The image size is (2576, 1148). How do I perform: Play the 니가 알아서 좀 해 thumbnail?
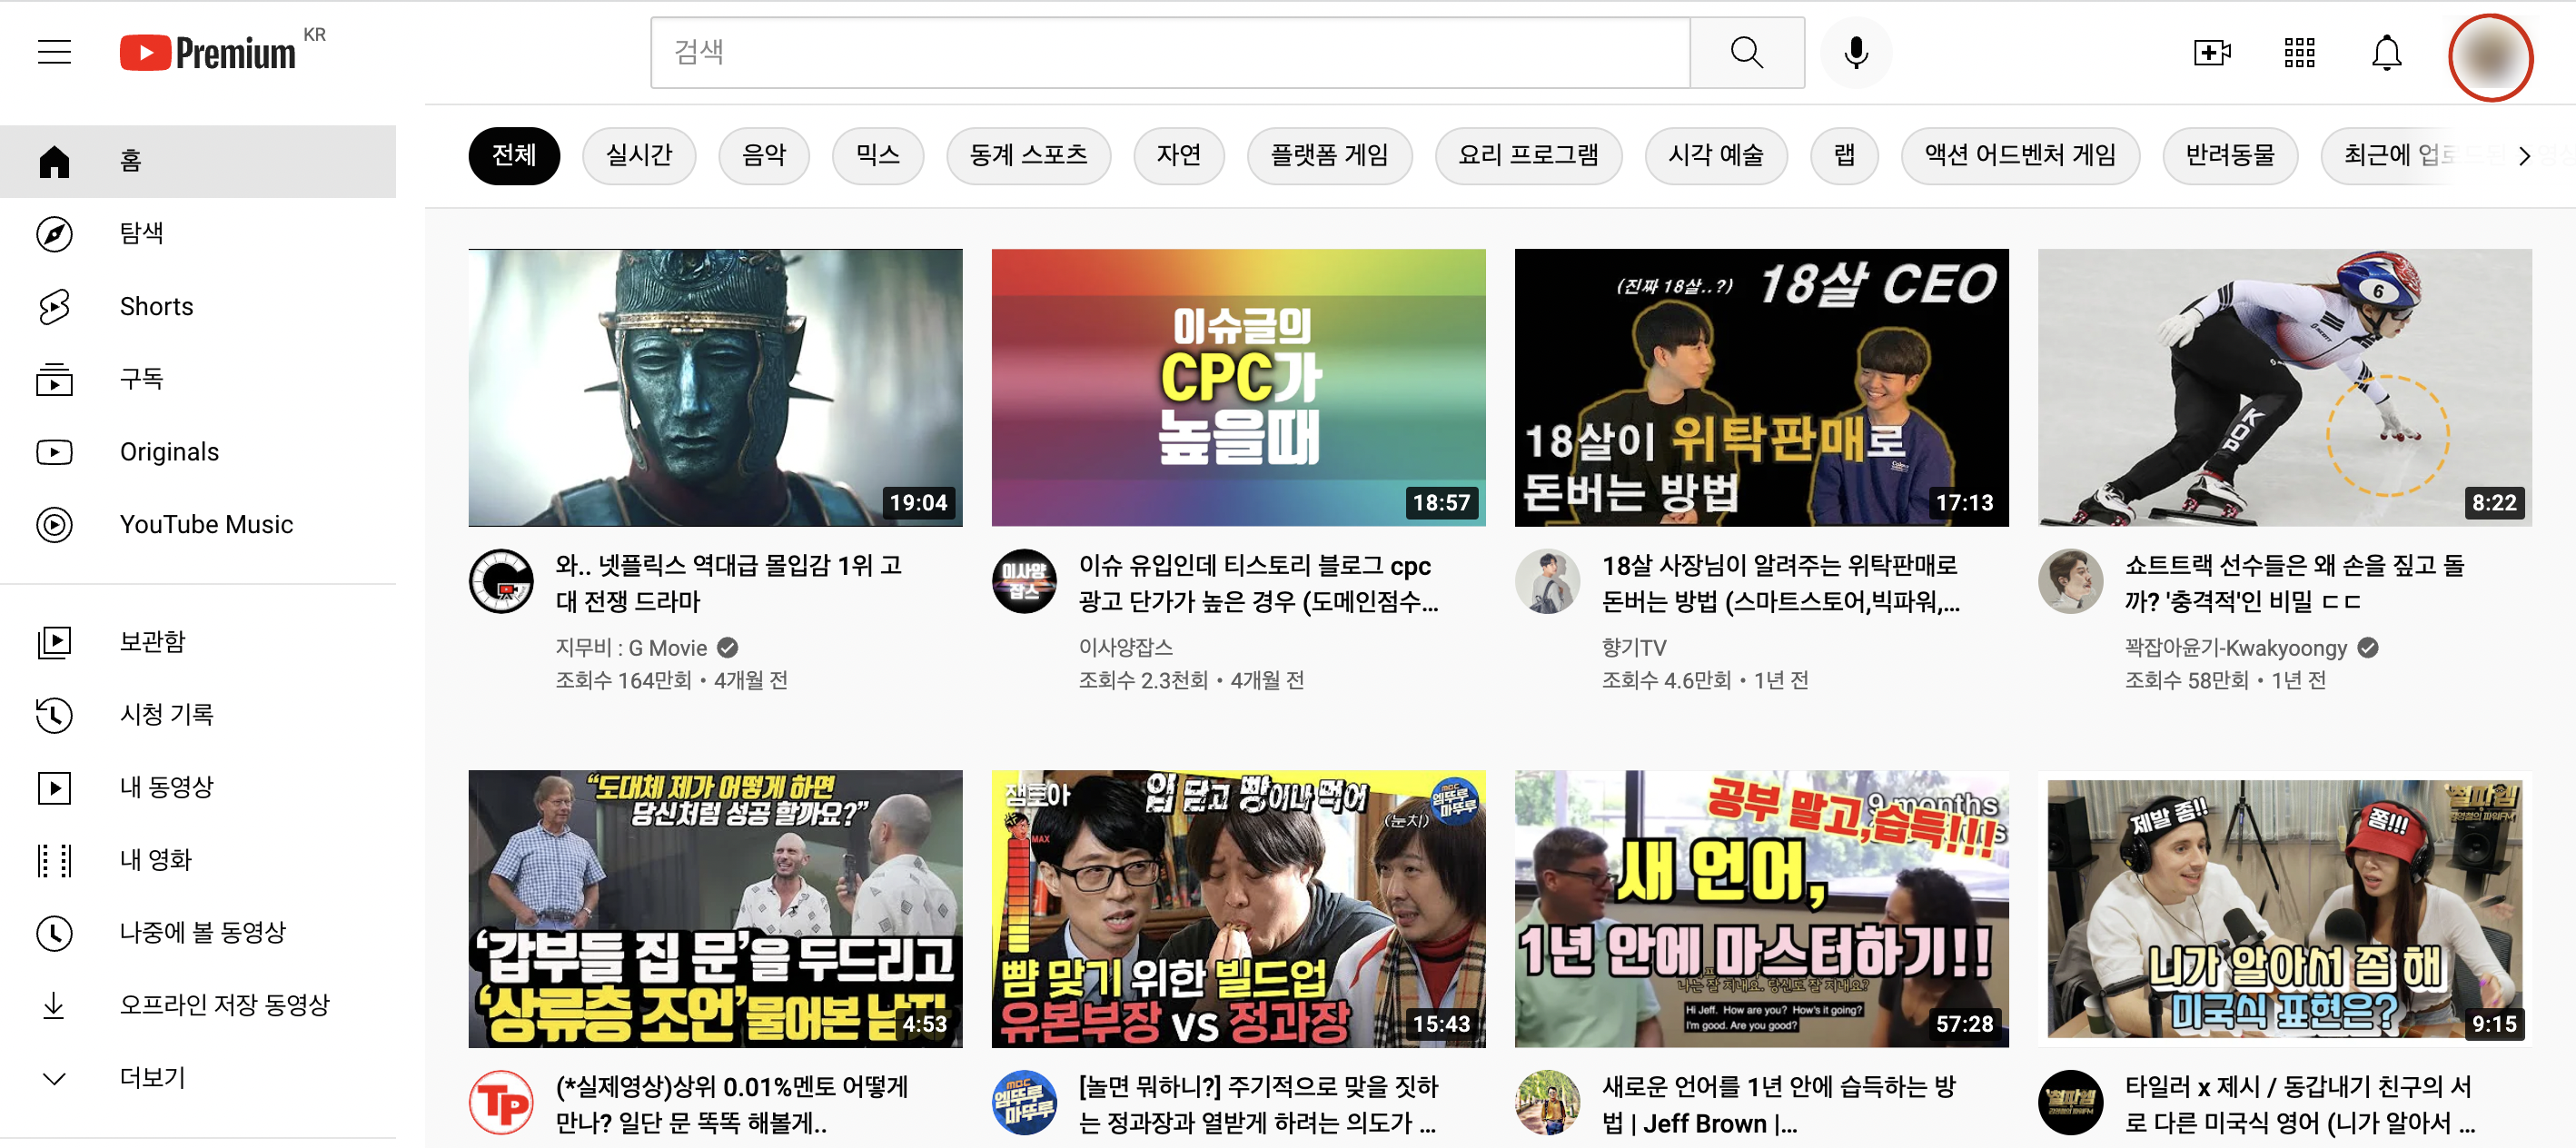[x=2284, y=908]
